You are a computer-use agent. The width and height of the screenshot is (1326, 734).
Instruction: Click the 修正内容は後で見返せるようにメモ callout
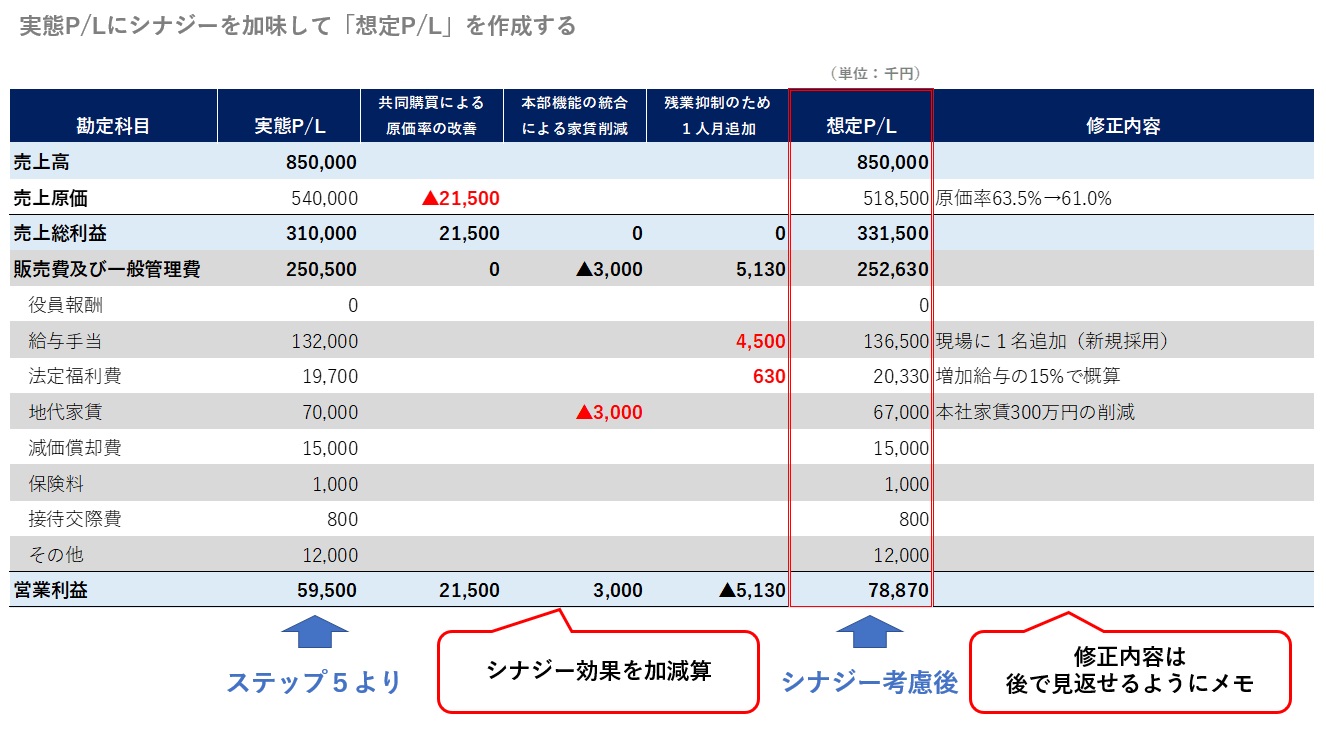click(1129, 671)
